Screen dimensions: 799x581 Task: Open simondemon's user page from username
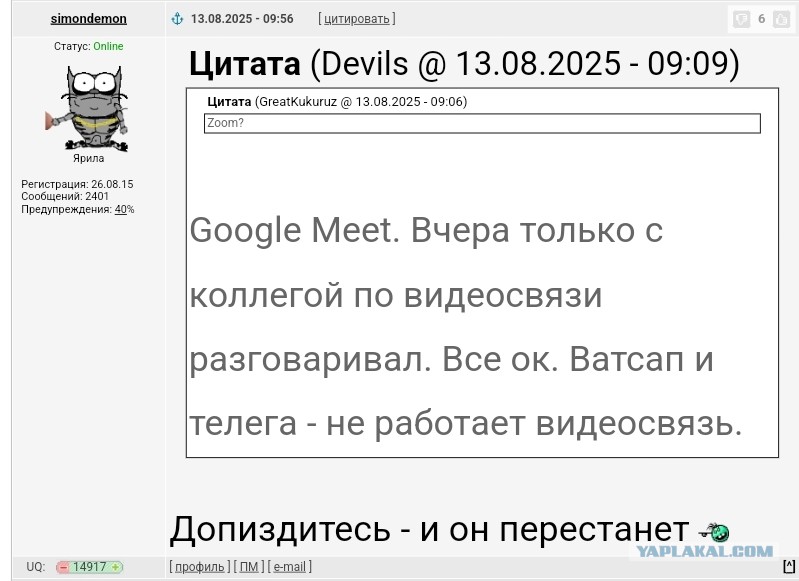(89, 19)
